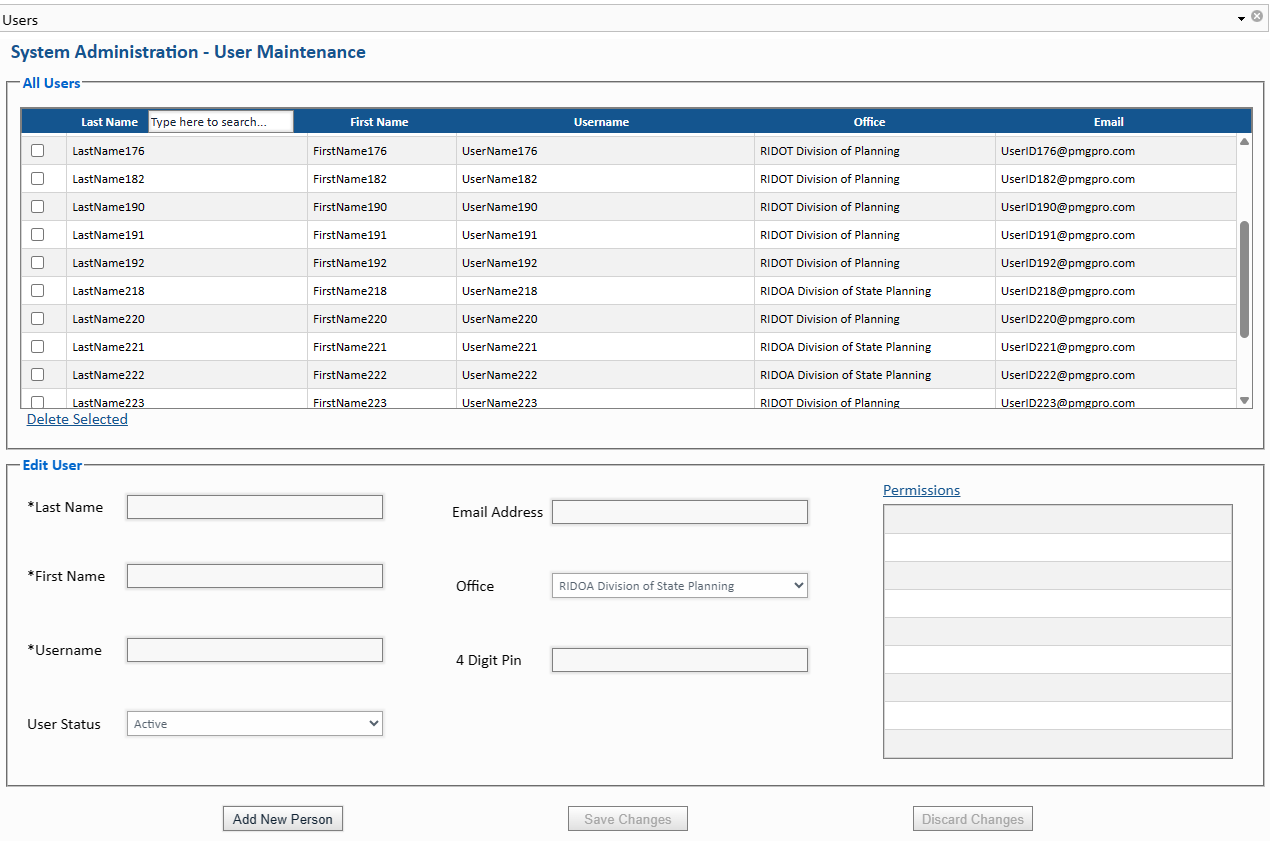Click the Email Address input field
This screenshot has width=1270, height=841.
pos(680,512)
